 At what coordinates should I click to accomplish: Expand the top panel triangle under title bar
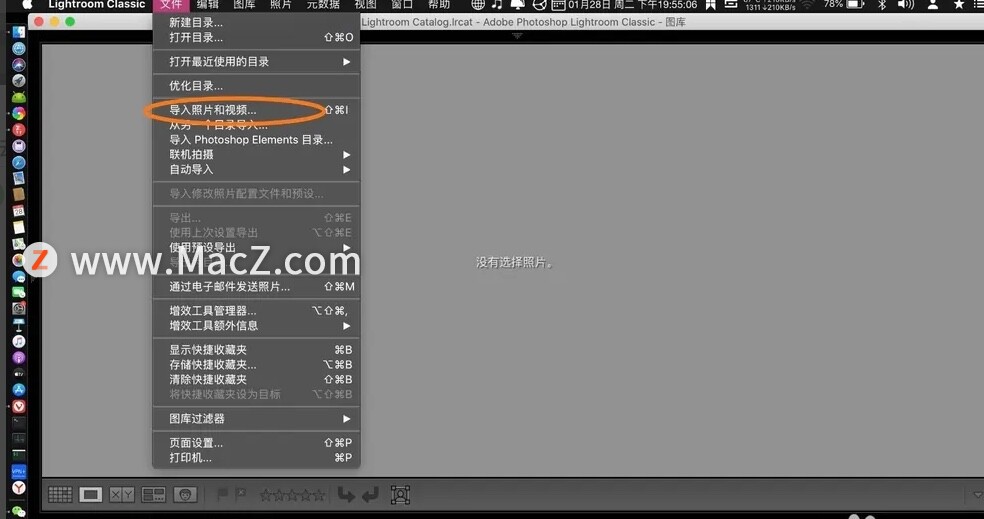517,36
